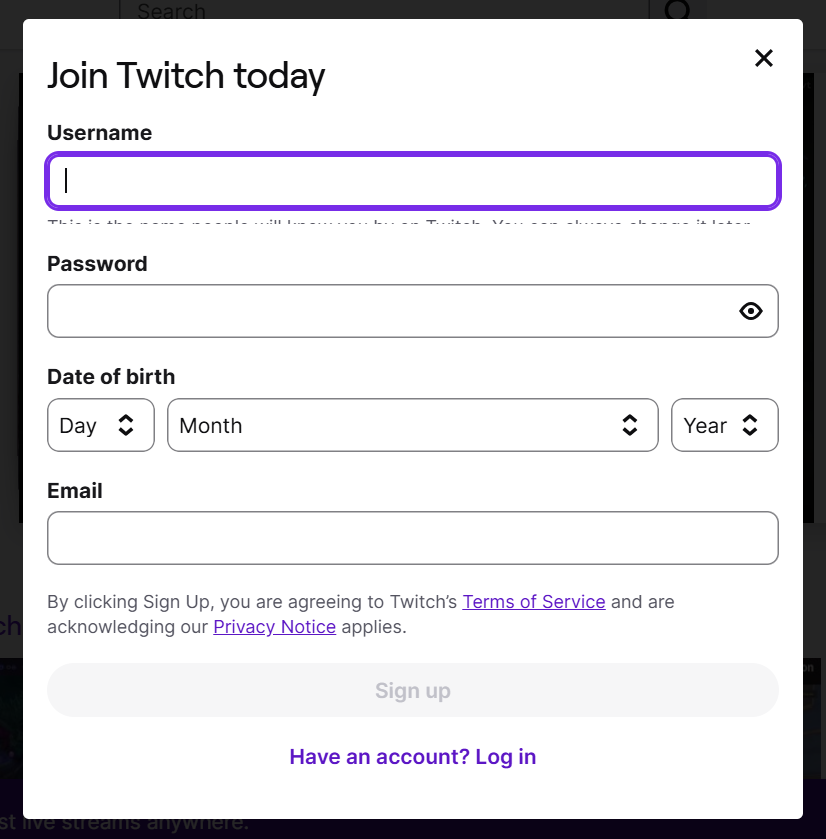The width and height of the screenshot is (826, 839).
Task: Click the up-down arrows beside Year
Action: tap(750, 425)
